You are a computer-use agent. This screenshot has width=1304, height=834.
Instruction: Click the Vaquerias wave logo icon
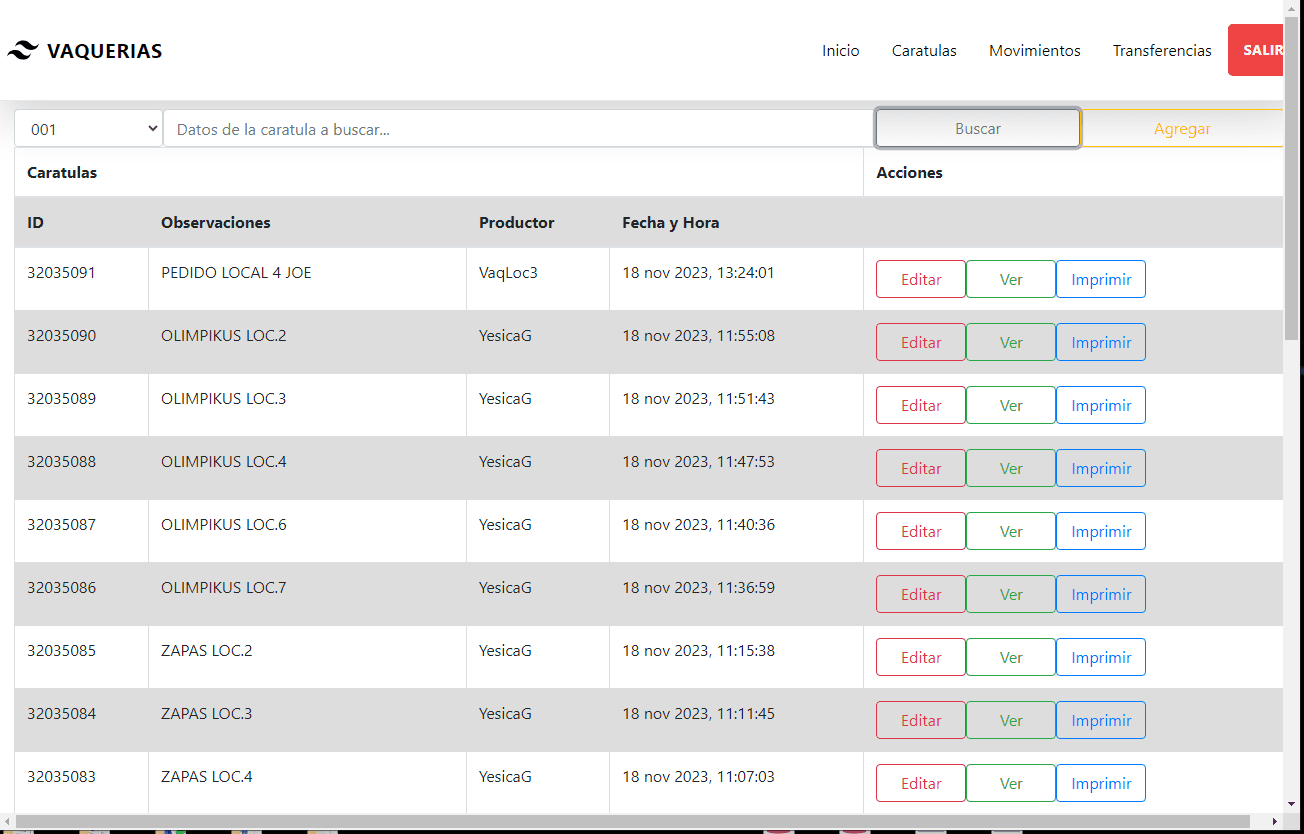23,51
